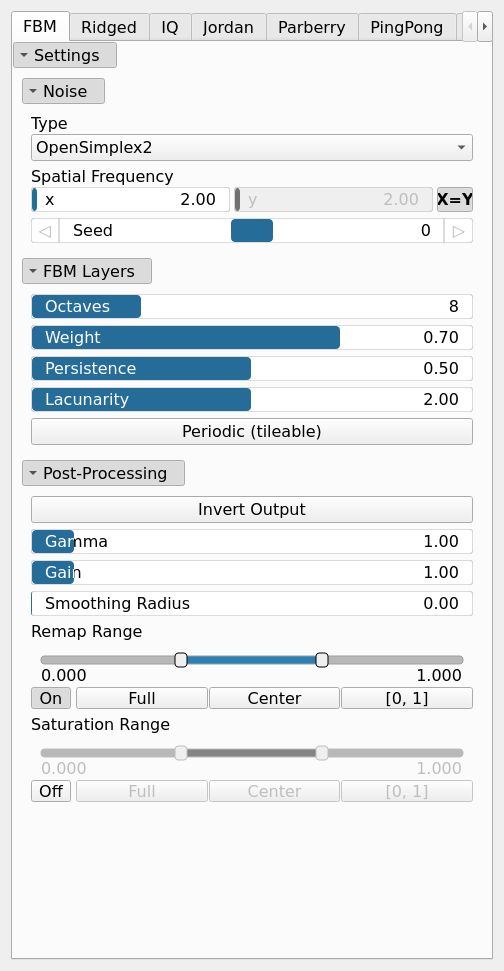Click the Seed decrement left arrow
This screenshot has height=971, width=504.
pos(45,230)
